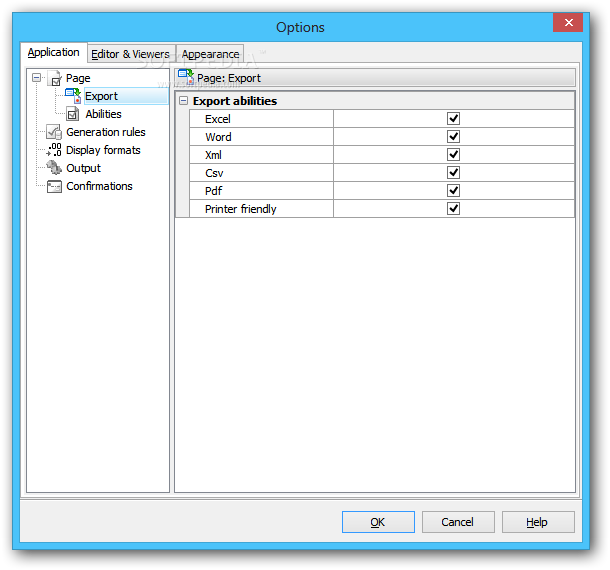This screenshot has height=570, width=610.
Task: Click the Display formats decimal icon
Action: click(54, 150)
